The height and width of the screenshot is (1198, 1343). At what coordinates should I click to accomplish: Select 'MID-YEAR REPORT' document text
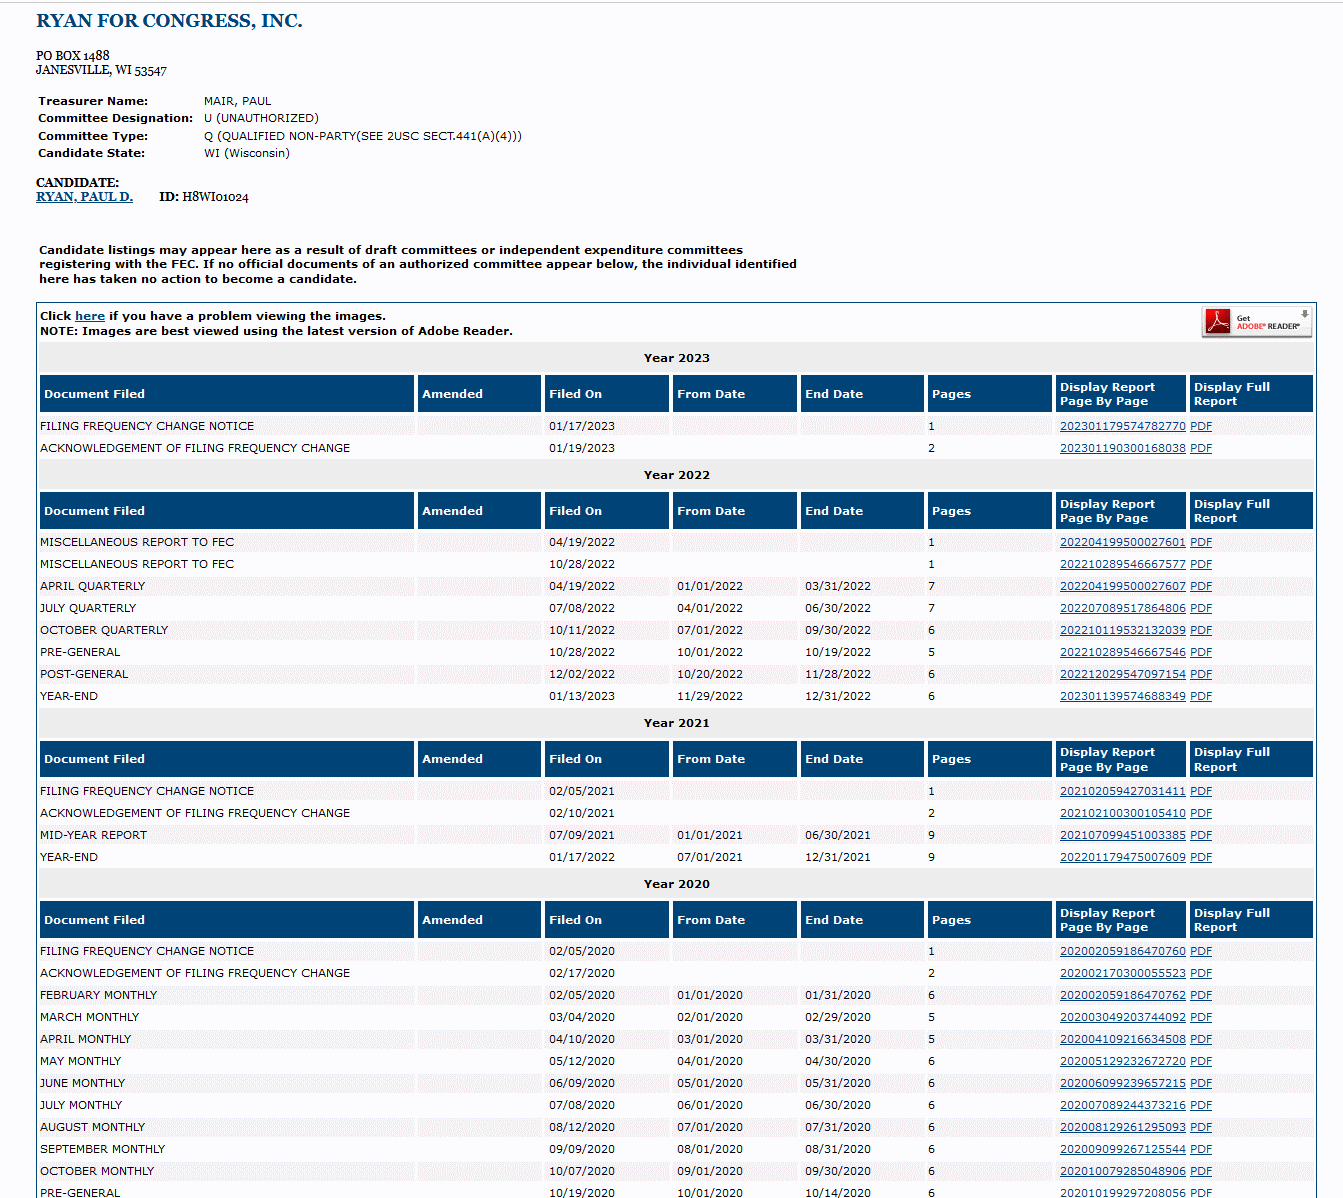pyautogui.click(x=93, y=835)
